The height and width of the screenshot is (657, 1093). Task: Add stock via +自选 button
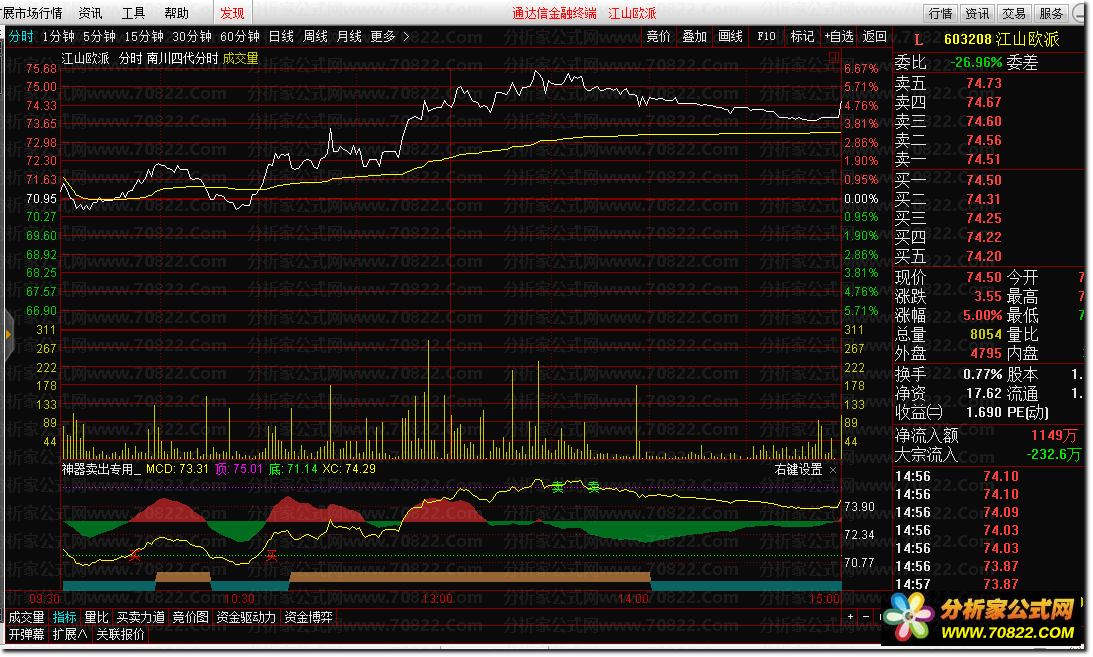[x=839, y=36]
